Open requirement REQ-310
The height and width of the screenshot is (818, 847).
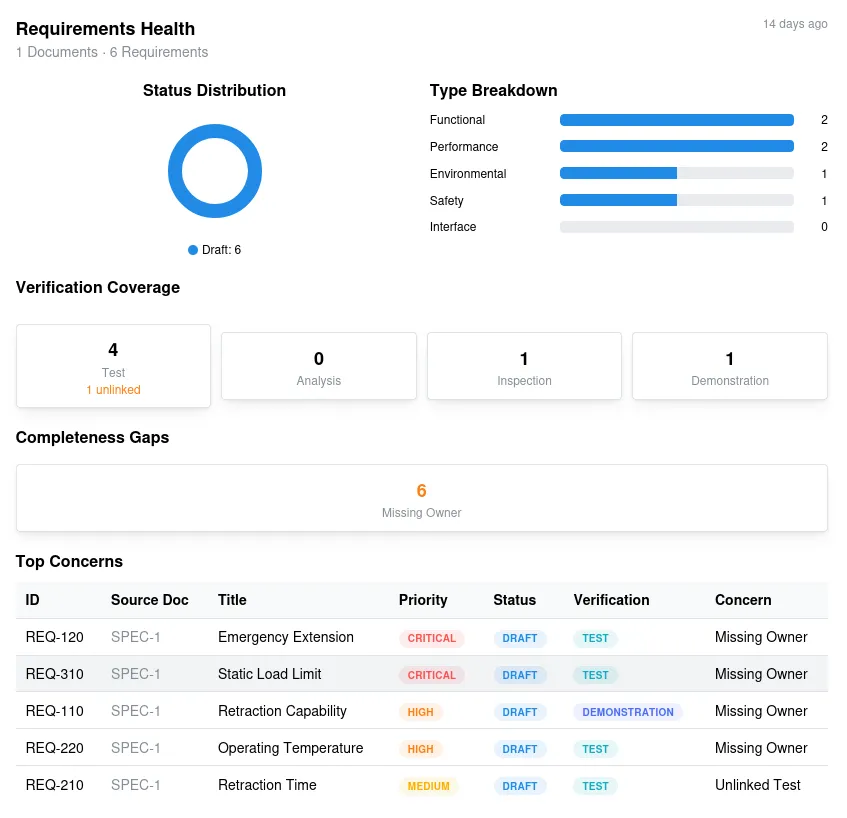click(55, 674)
